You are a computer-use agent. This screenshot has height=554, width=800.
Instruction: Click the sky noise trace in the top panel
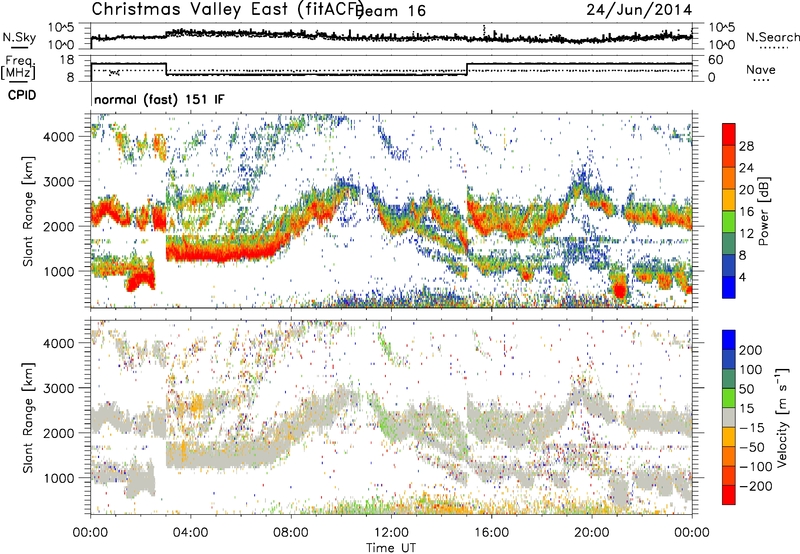[x=391, y=37]
